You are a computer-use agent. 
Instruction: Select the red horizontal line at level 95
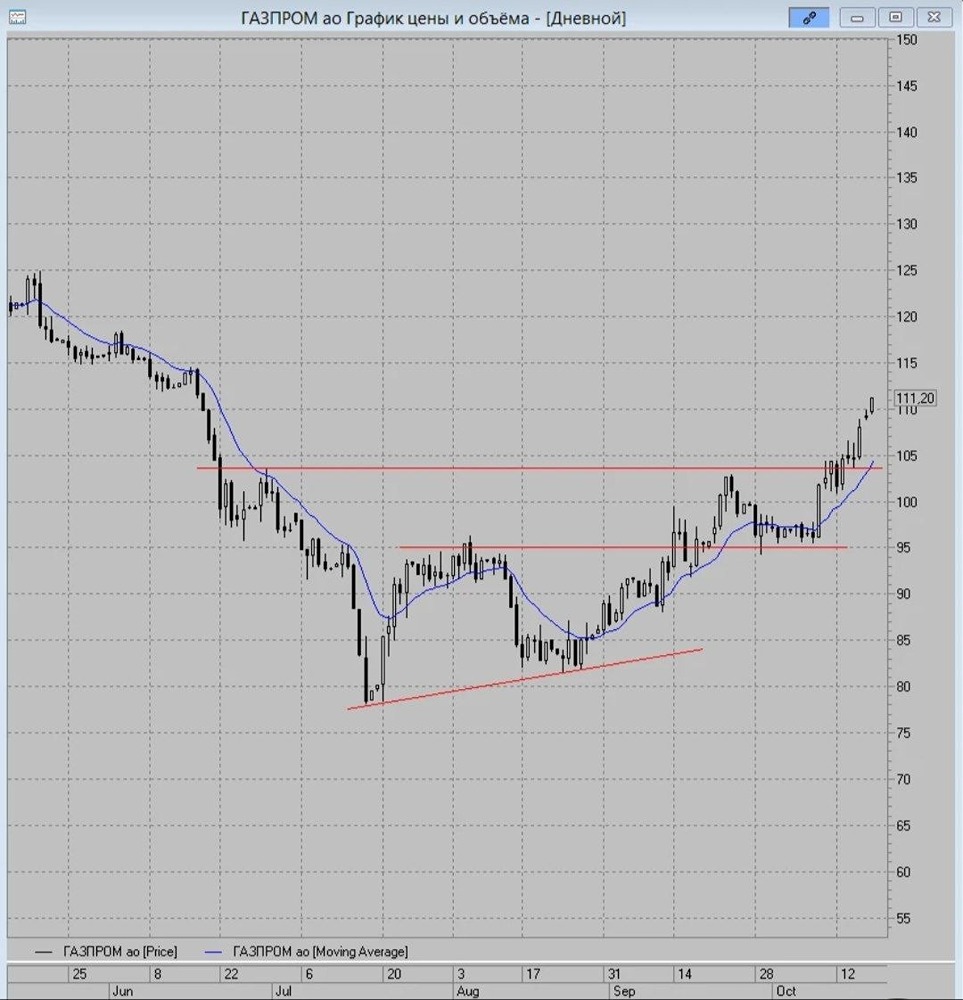[x=622, y=547]
